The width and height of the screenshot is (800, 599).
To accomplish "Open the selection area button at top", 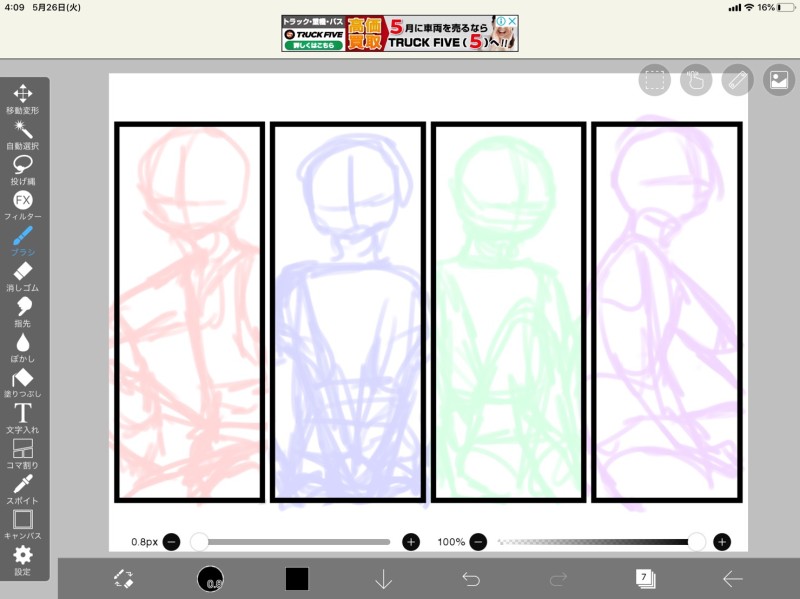I will coord(655,80).
